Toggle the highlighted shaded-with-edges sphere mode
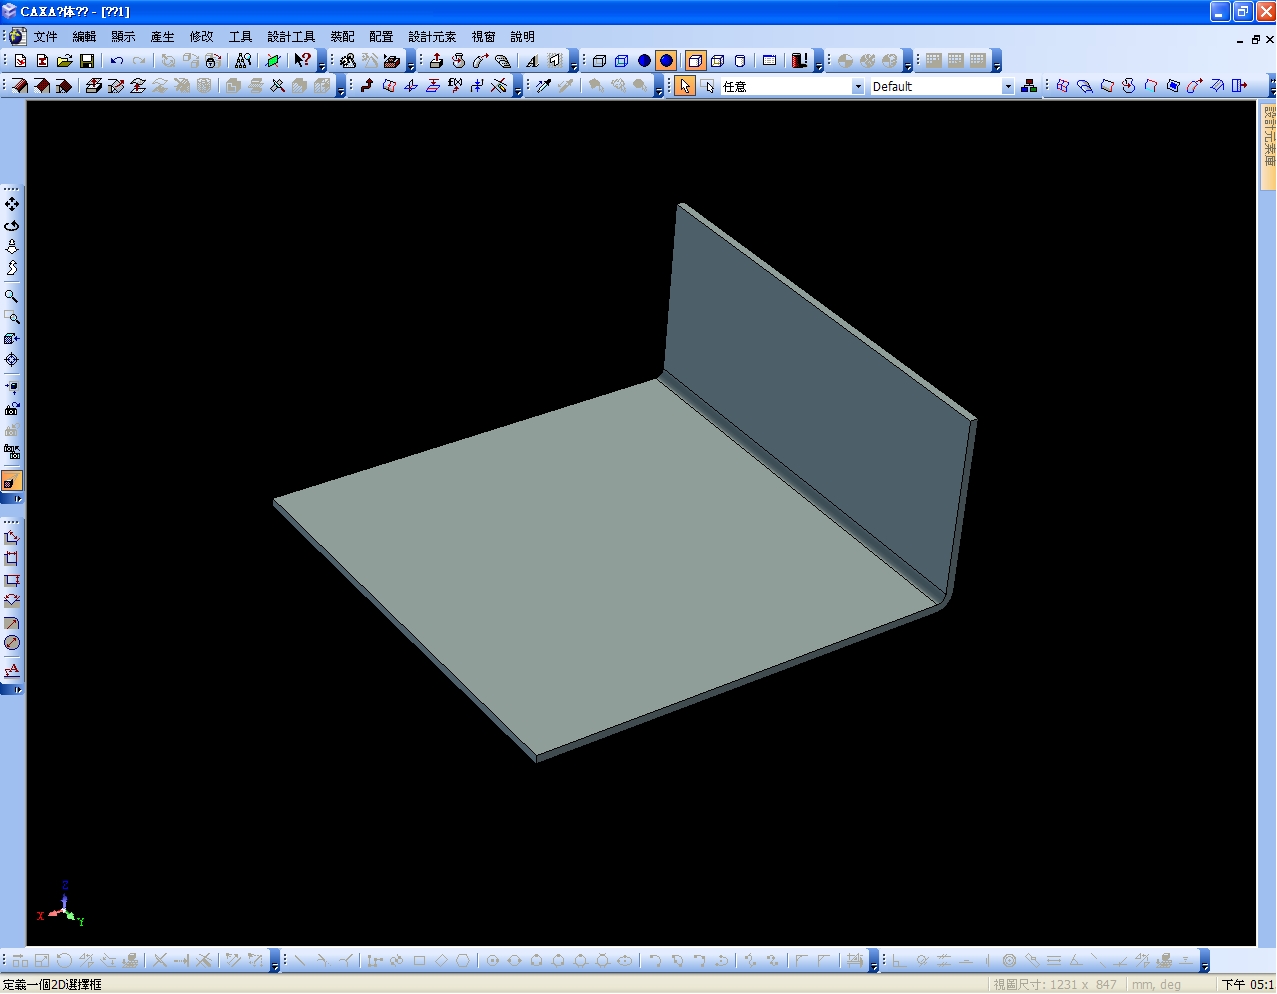The height and width of the screenshot is (994, 1277). pyautogui.click(x=666, y=61)
